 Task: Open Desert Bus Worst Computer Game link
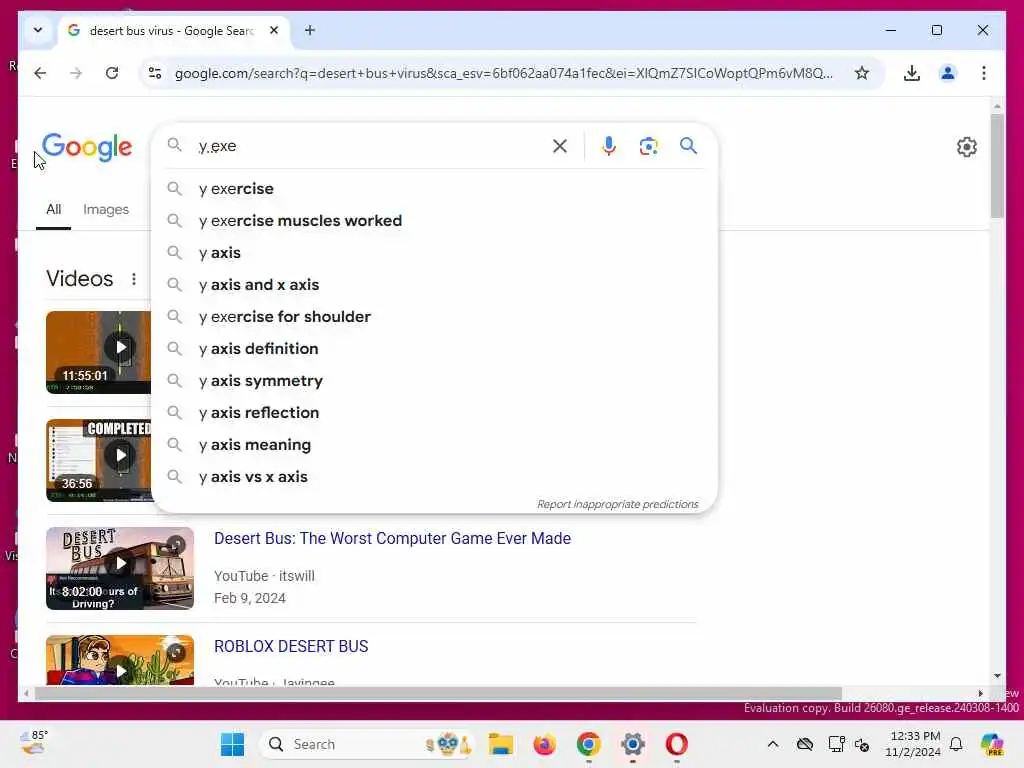pyautogui.click(x=392, y=538)
